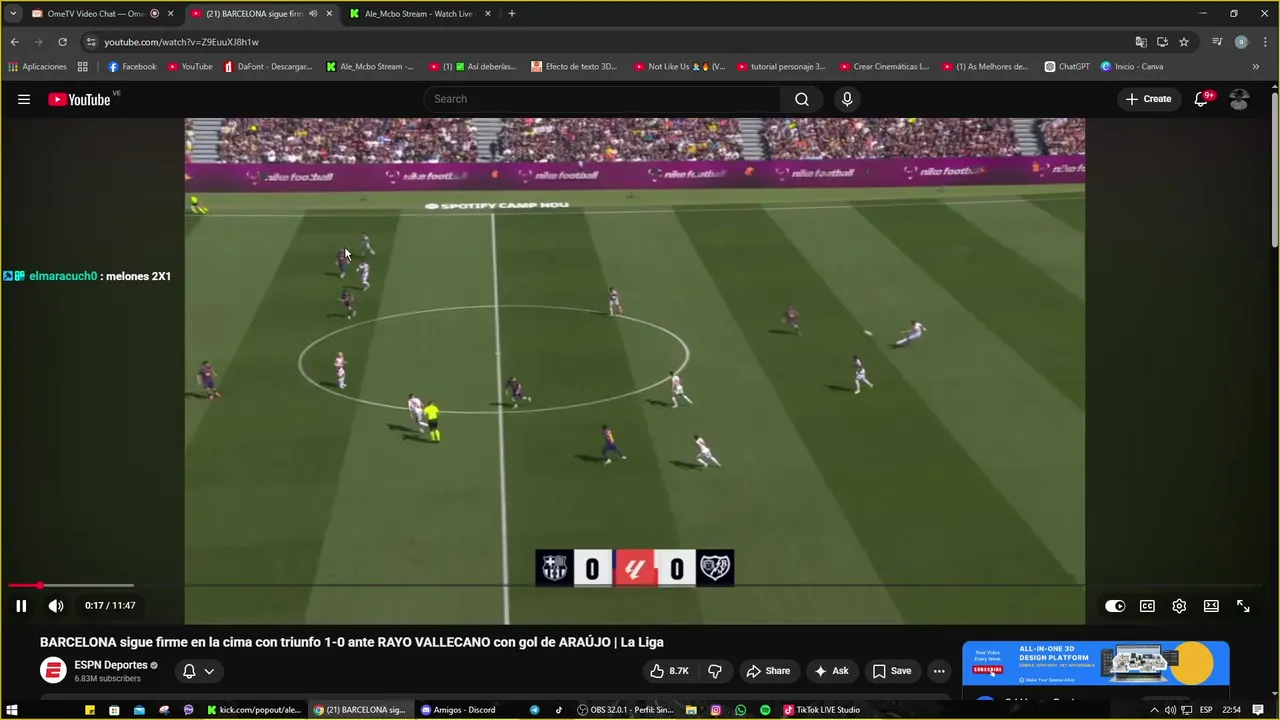This screenshot has width=1280, height=720.
Task: Open the ChatGPT bookmark
Action: tap(1067, 67)
